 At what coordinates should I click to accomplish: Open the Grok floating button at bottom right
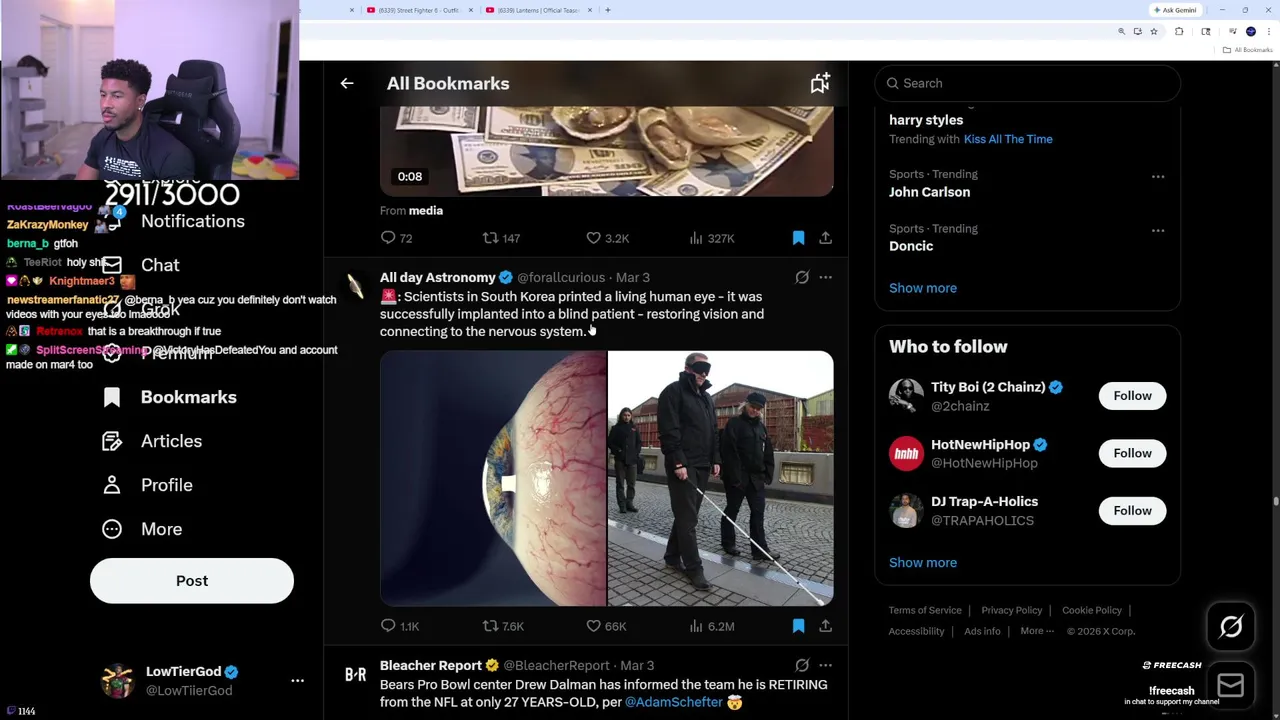pos(1231,627)
